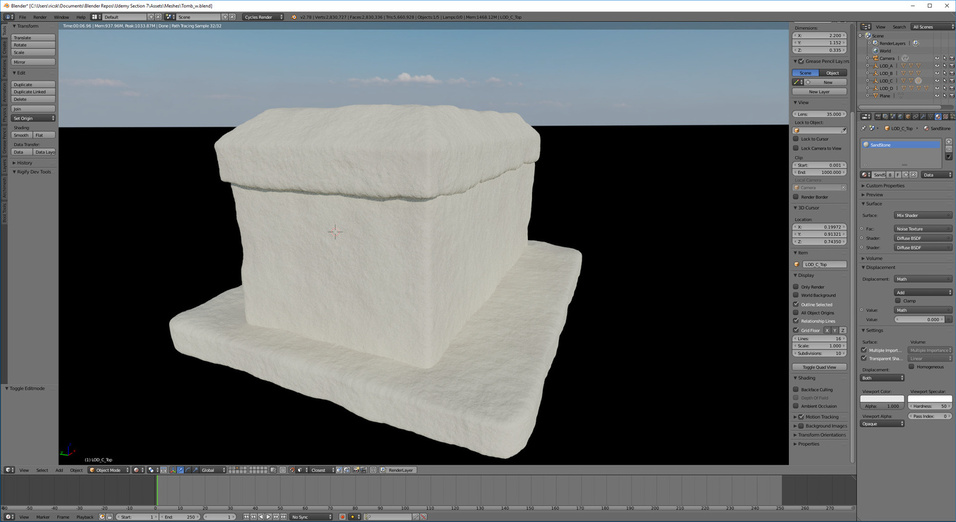Toggle visibility eye for LOD_A object
This screenshot has height=522, width=956.
pos(937,66)
